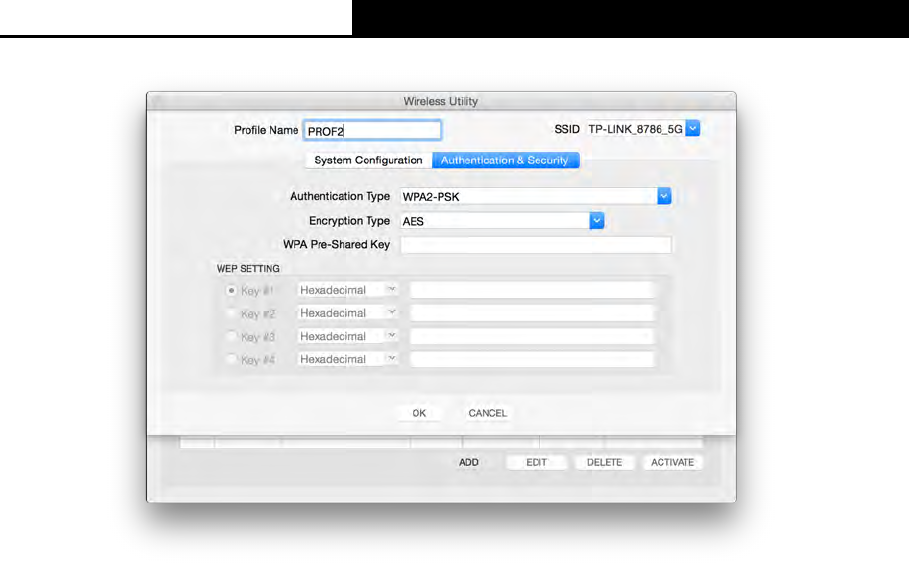Open Key #4 Hexadecimal format dropdown
The height and width of the screenshot is (568, 909).
(x=347, y=359)
